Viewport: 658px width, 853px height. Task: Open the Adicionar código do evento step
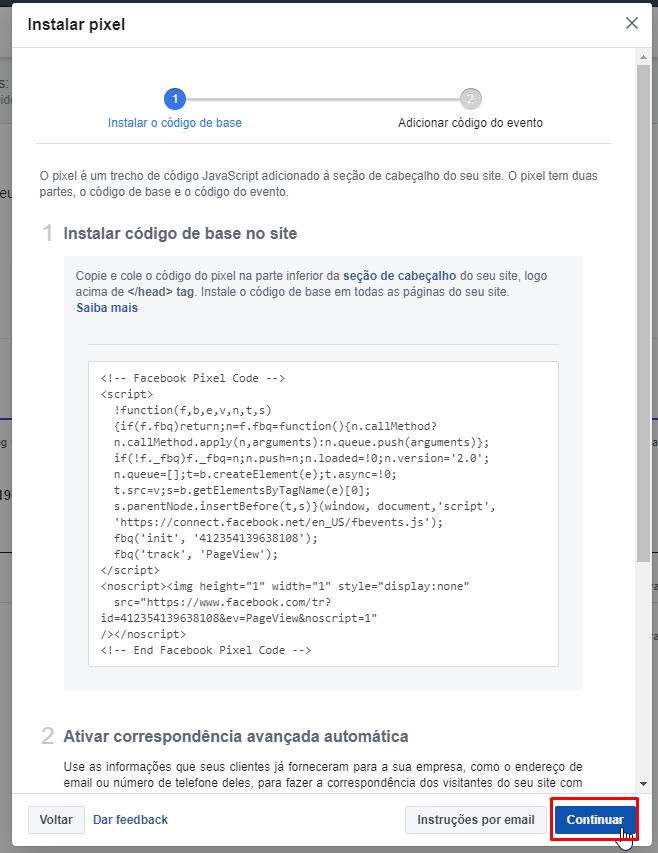(x=470, y=123)
